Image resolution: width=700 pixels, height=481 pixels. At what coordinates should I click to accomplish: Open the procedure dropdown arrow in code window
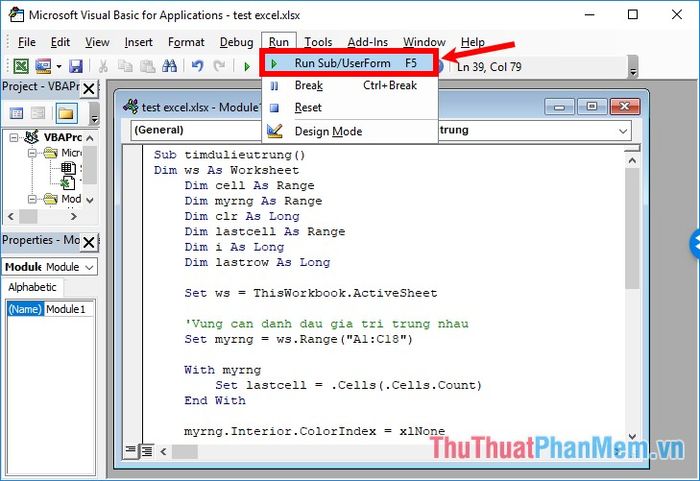point(623,131)
